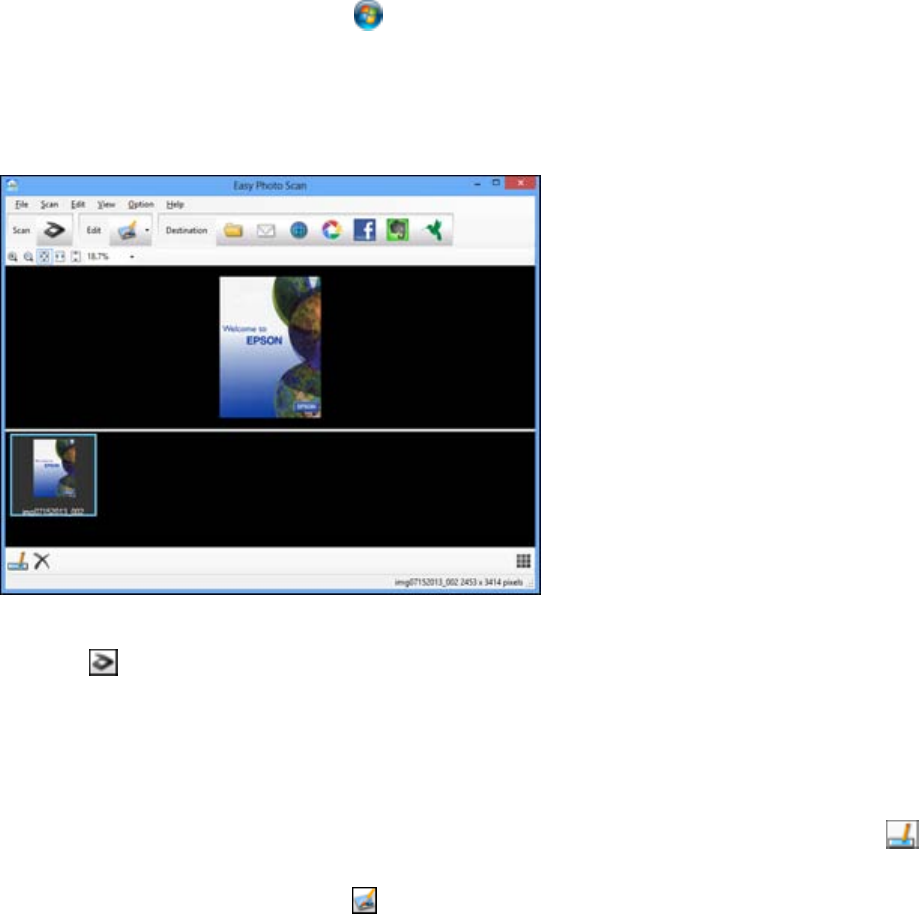
Task: Open the Help menu
Action: [x=175, y=204]
